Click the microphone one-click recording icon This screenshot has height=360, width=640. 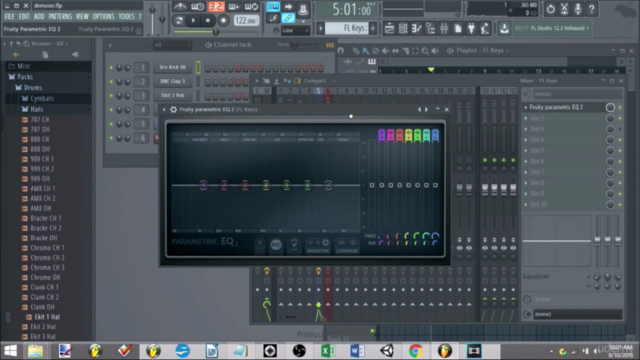click(x=578, y=9)
